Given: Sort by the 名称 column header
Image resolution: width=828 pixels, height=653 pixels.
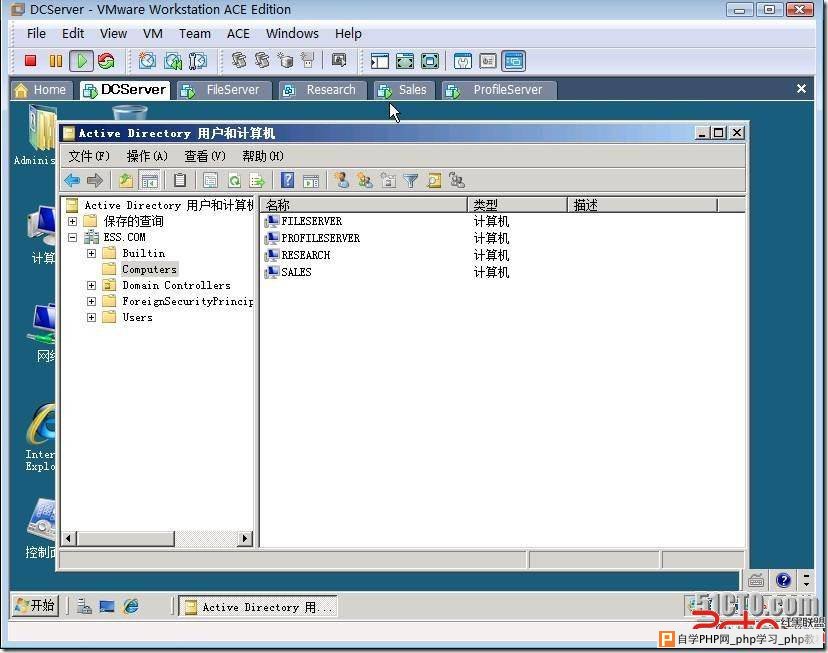Looking at the screenshot, I should pyautogui.click(x=364, y=205).
